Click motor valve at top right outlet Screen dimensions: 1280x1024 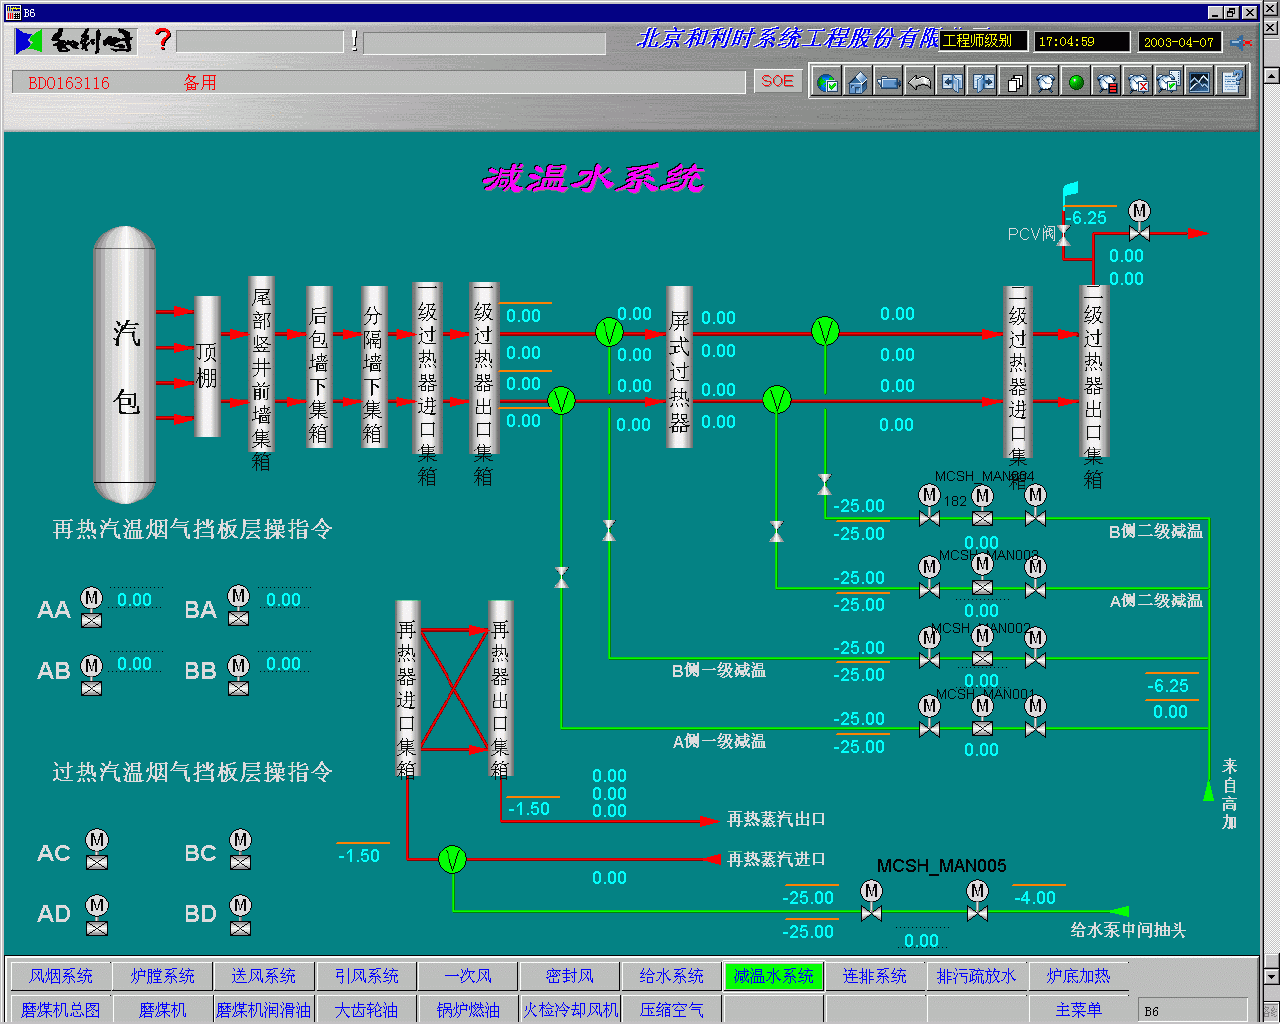[x=1139, y=221]
